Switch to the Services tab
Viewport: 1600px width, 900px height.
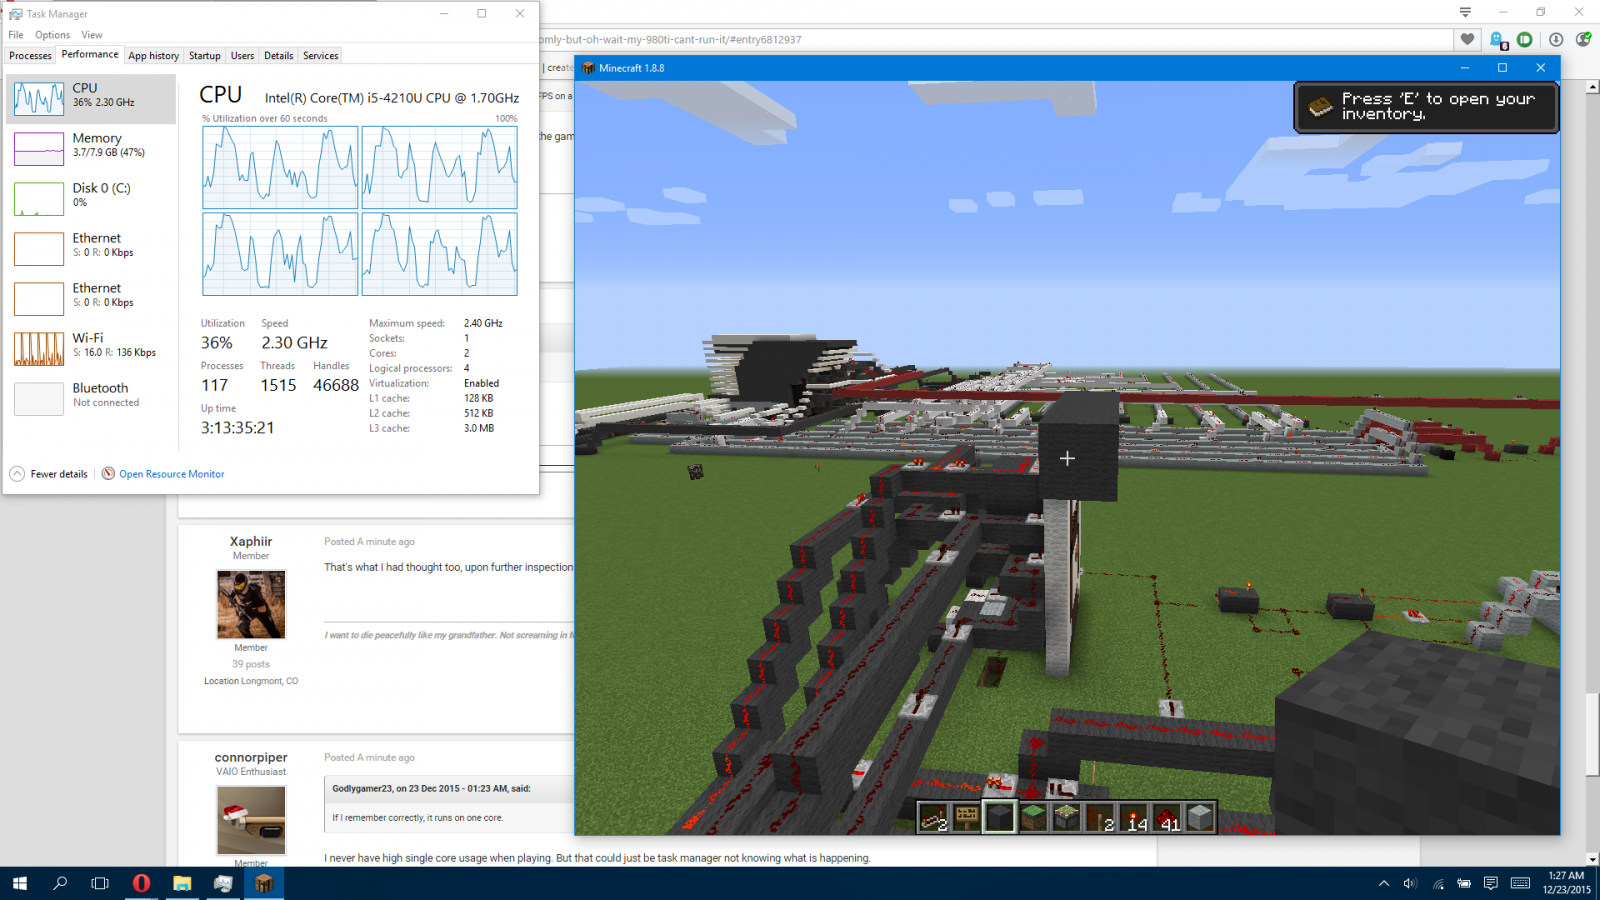[321, 56]
